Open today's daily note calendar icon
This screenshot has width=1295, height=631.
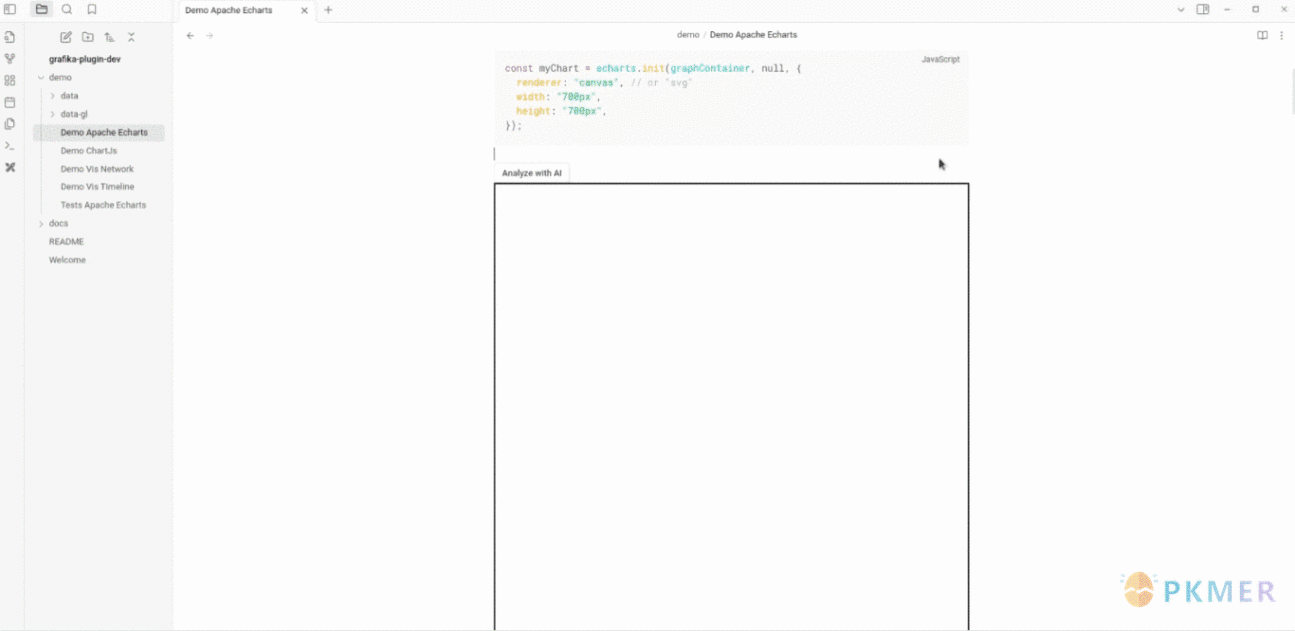click(x=10, y=102)
